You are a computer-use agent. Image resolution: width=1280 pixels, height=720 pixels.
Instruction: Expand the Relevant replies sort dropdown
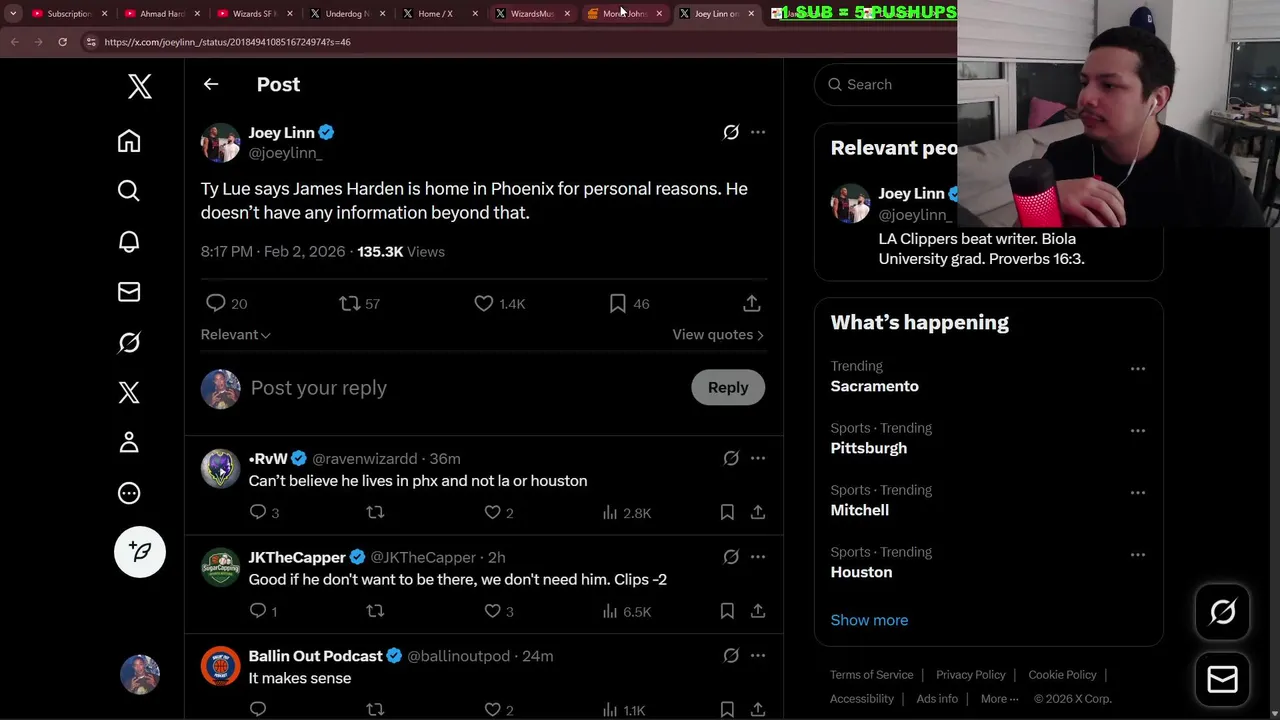click(236, 335)
